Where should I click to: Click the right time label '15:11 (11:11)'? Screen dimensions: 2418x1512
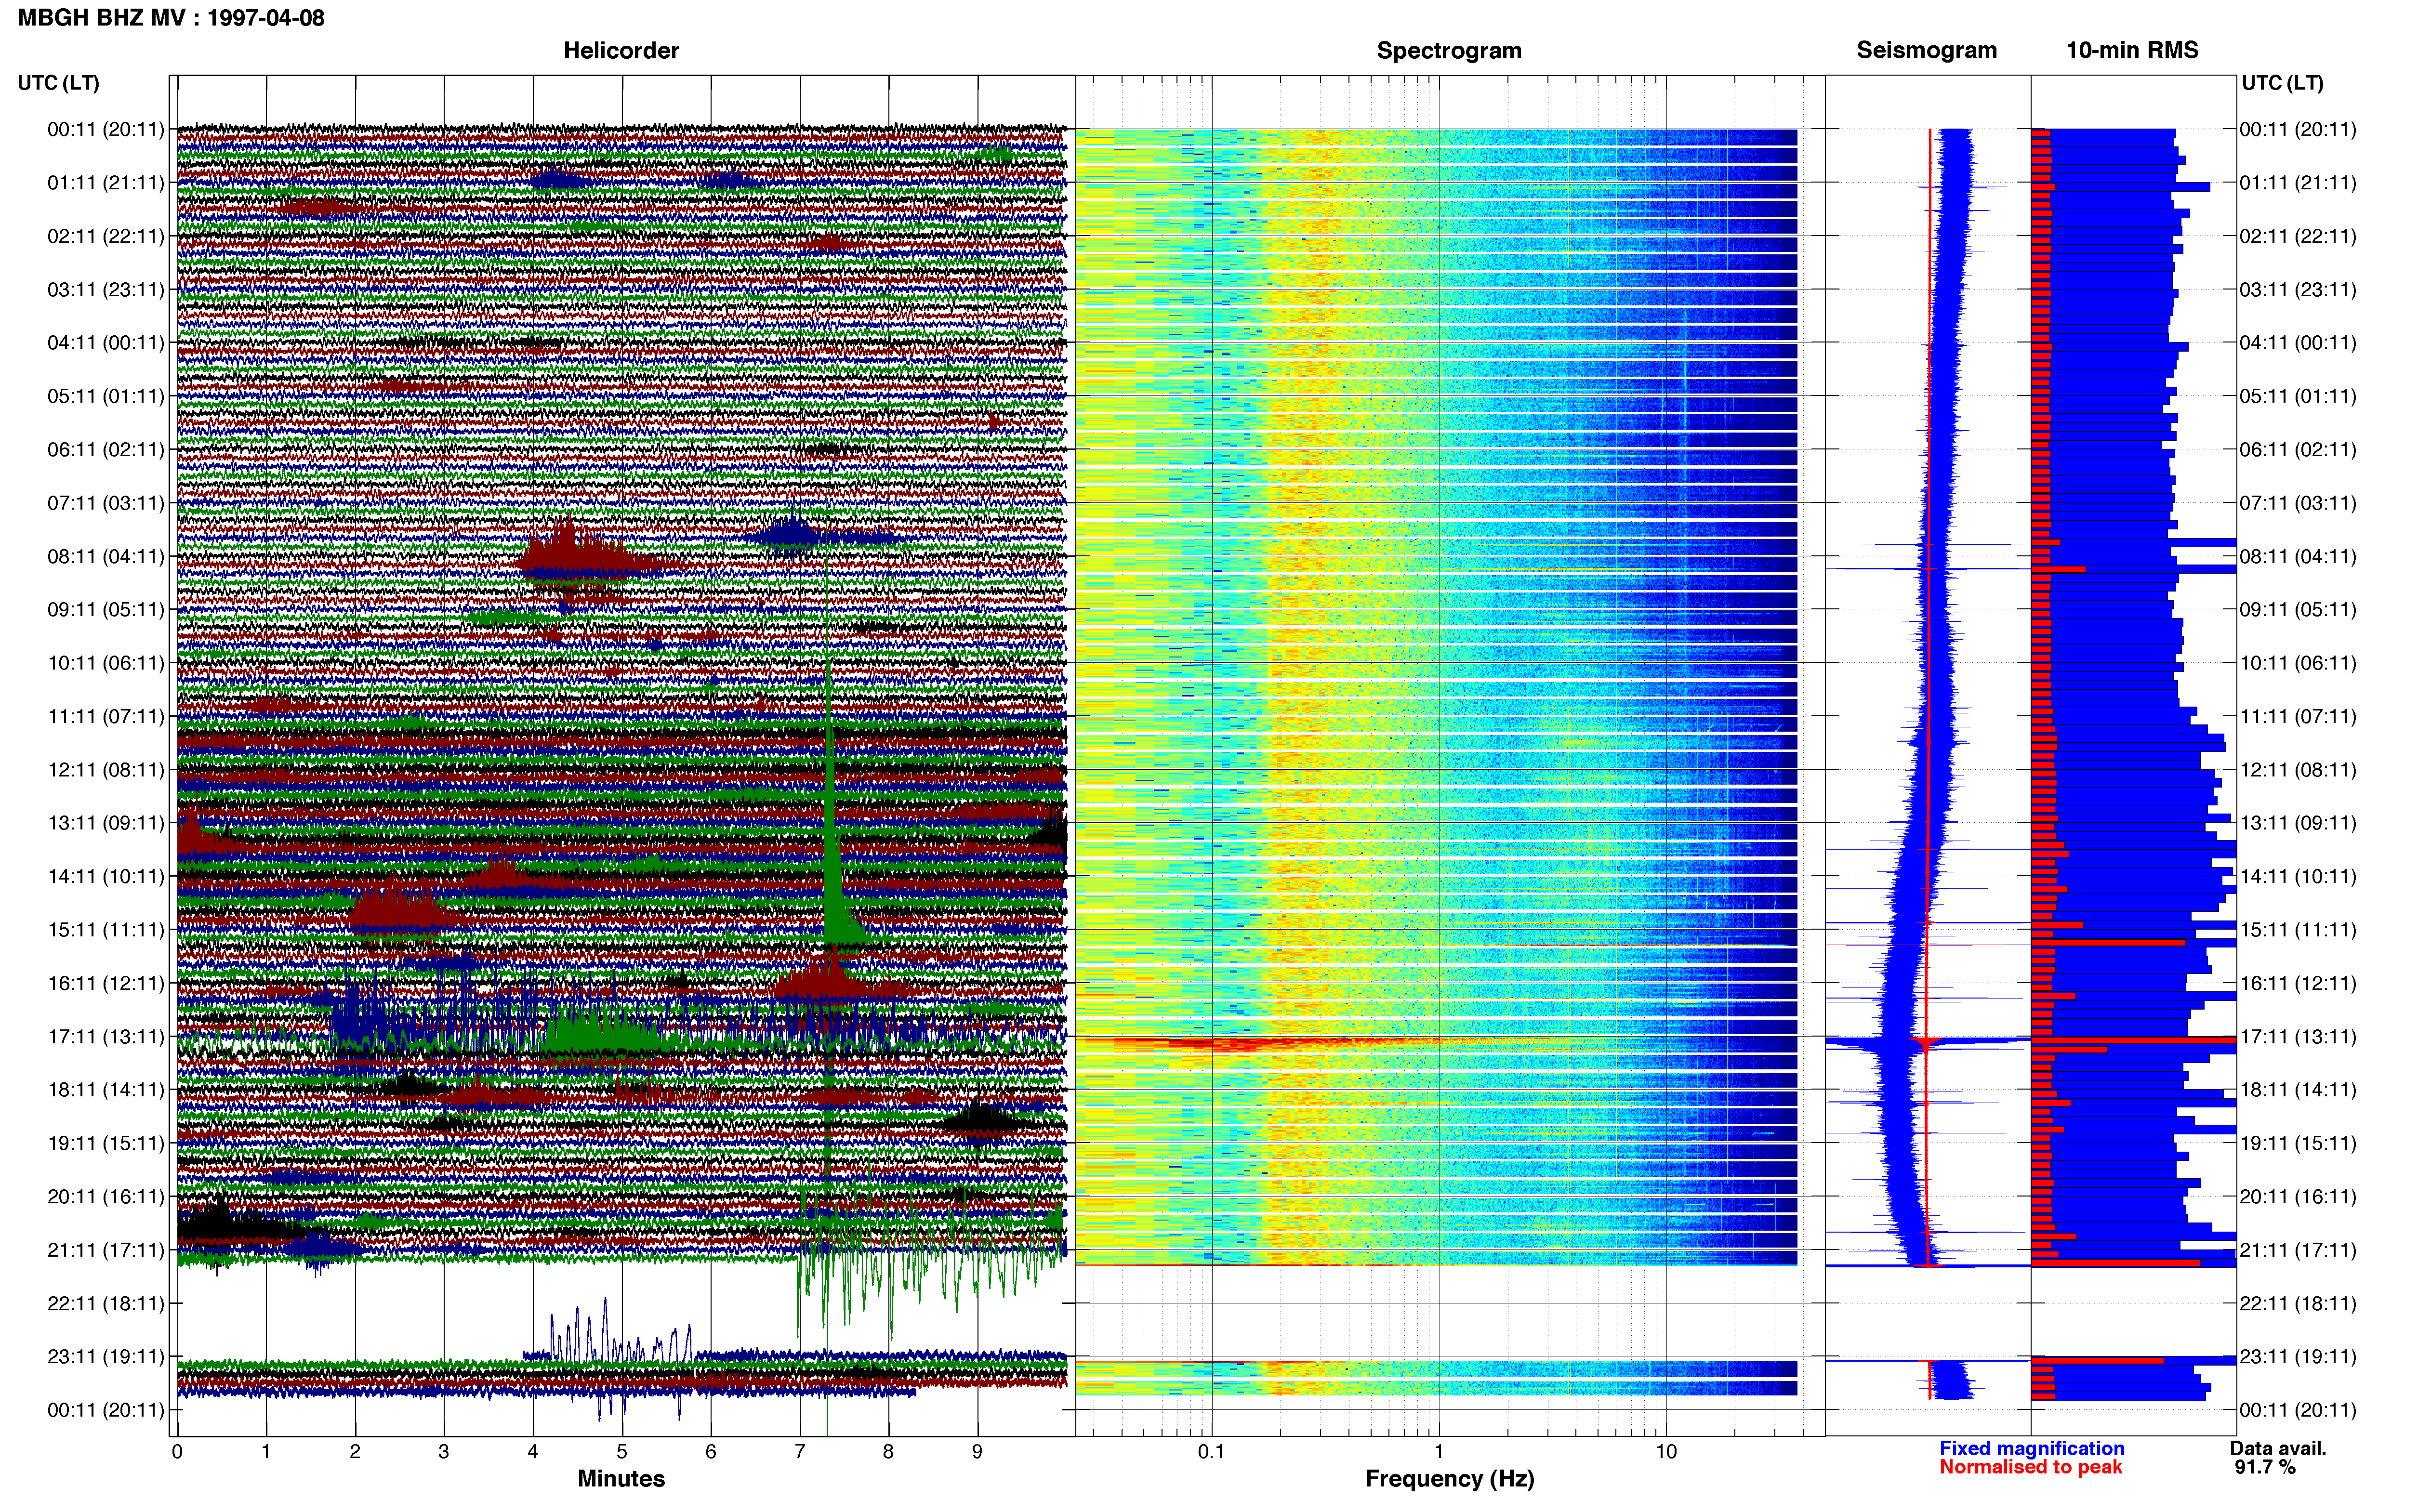(2298, 930)
